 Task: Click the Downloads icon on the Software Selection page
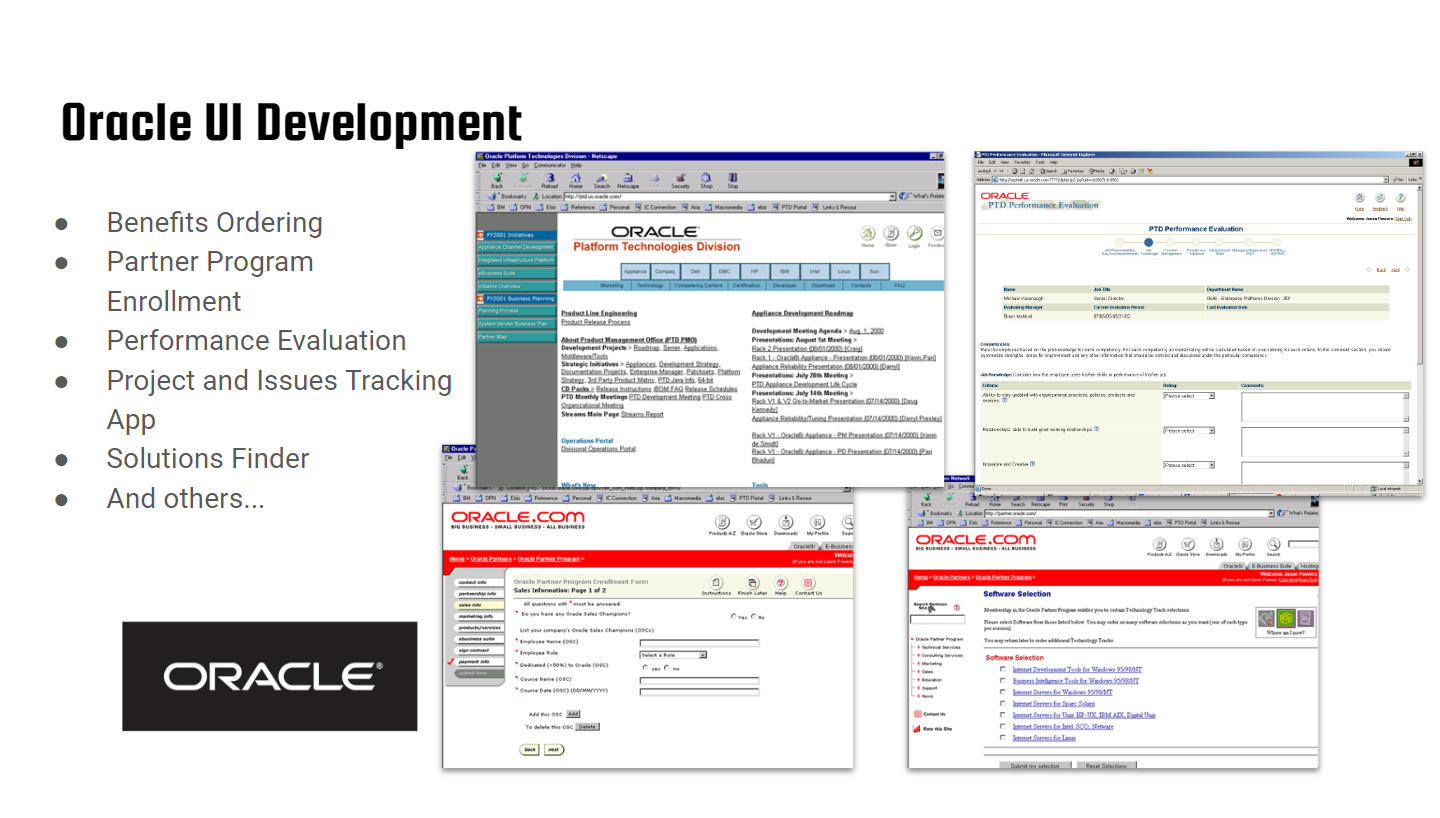[1216, 543]
